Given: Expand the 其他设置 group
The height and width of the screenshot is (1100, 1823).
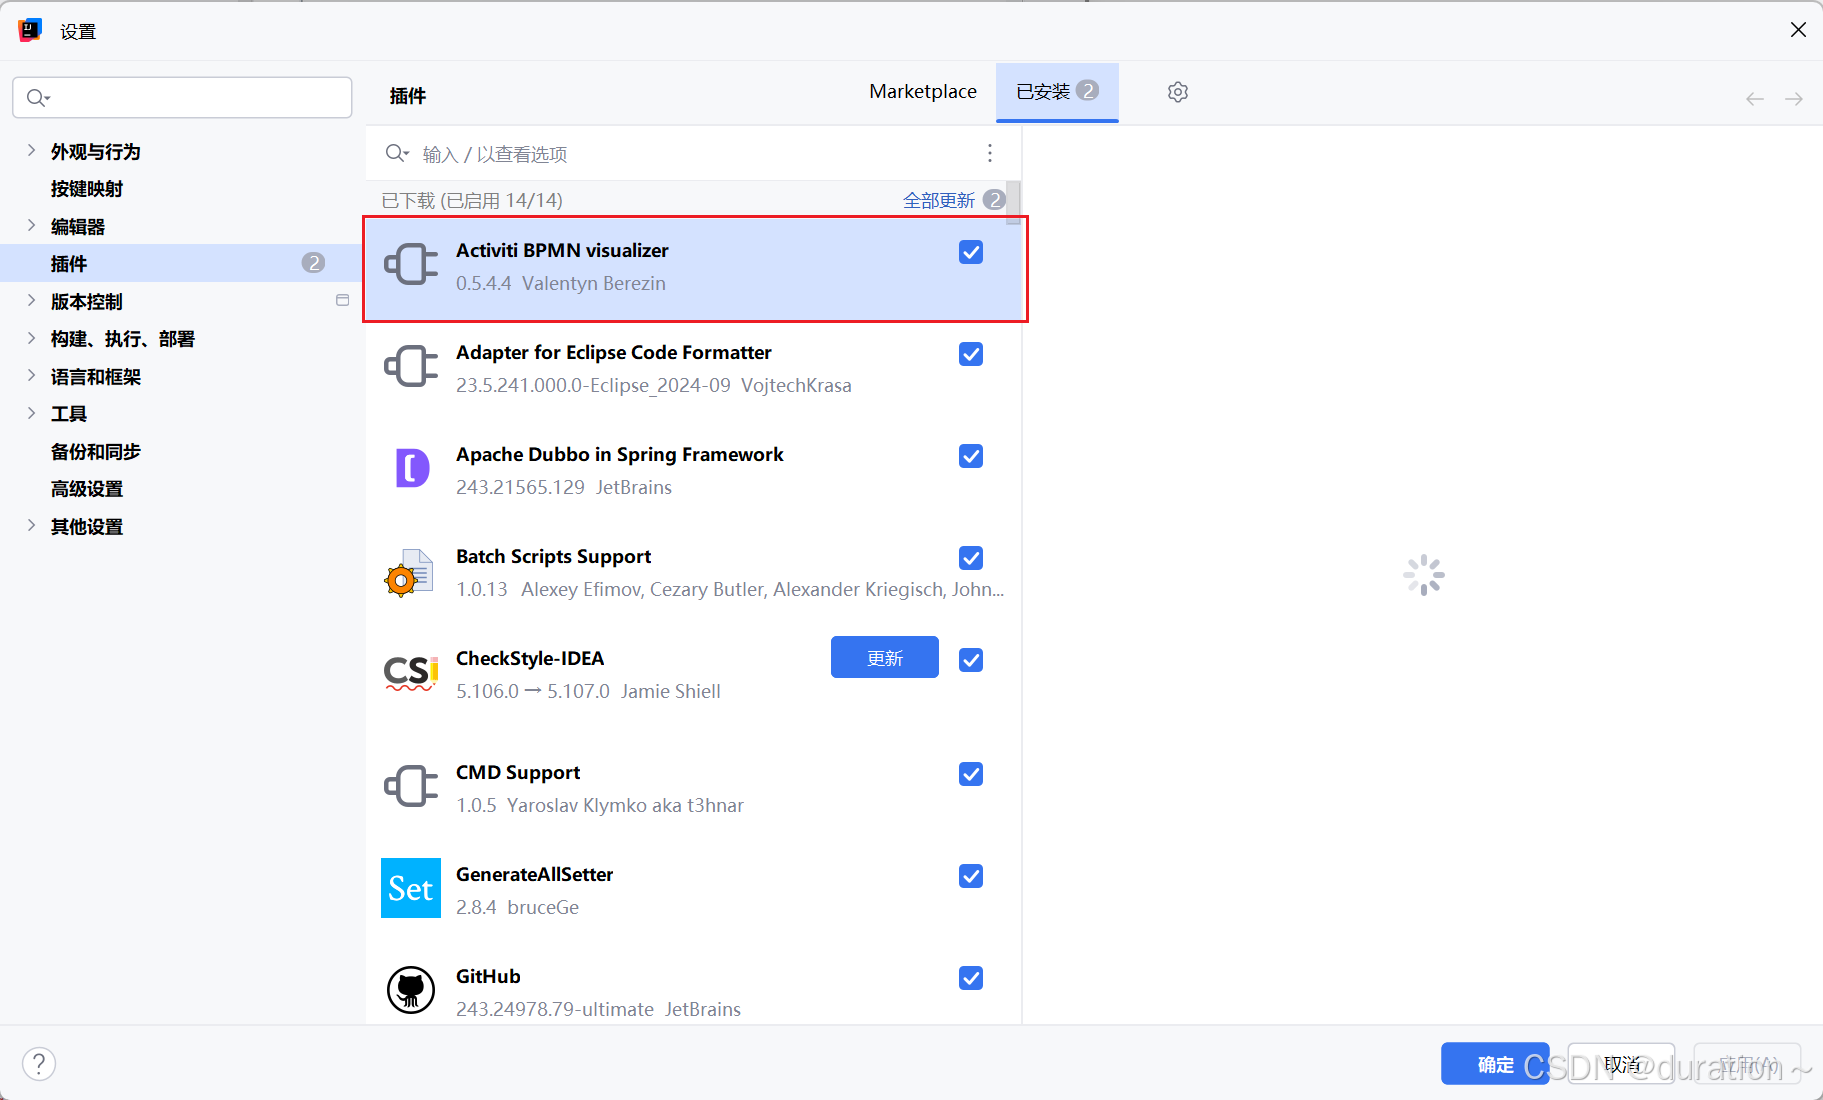Looking at the screenshot, I should point(31,526).
